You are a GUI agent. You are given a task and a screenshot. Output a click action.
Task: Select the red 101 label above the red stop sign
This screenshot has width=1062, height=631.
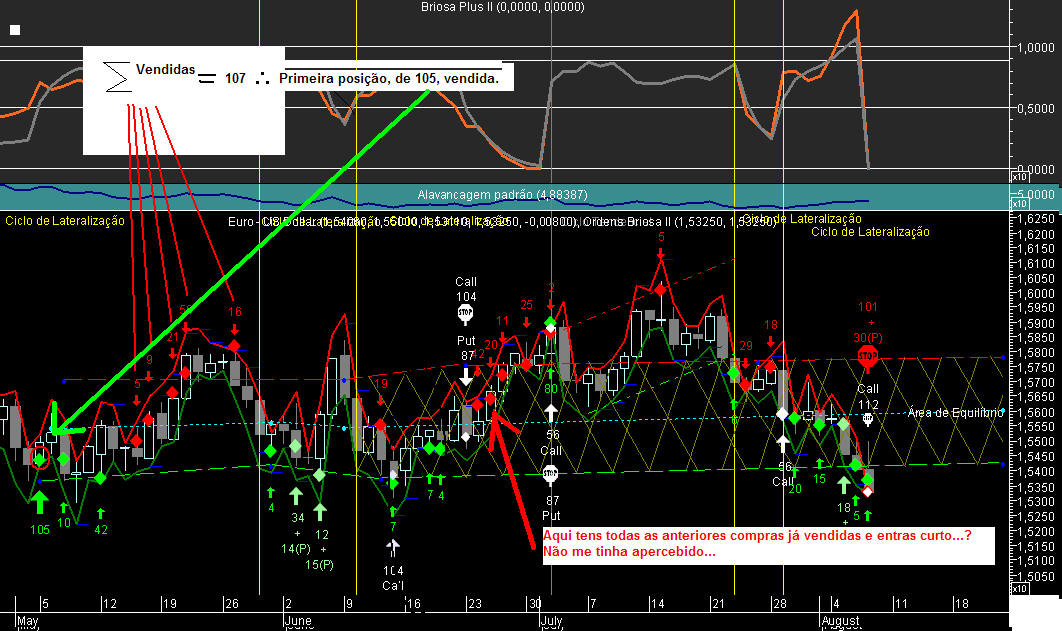pos(868,307)
